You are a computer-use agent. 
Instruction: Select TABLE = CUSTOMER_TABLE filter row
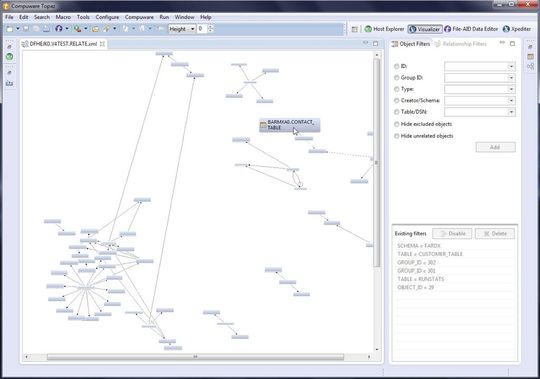coord(455,254)
